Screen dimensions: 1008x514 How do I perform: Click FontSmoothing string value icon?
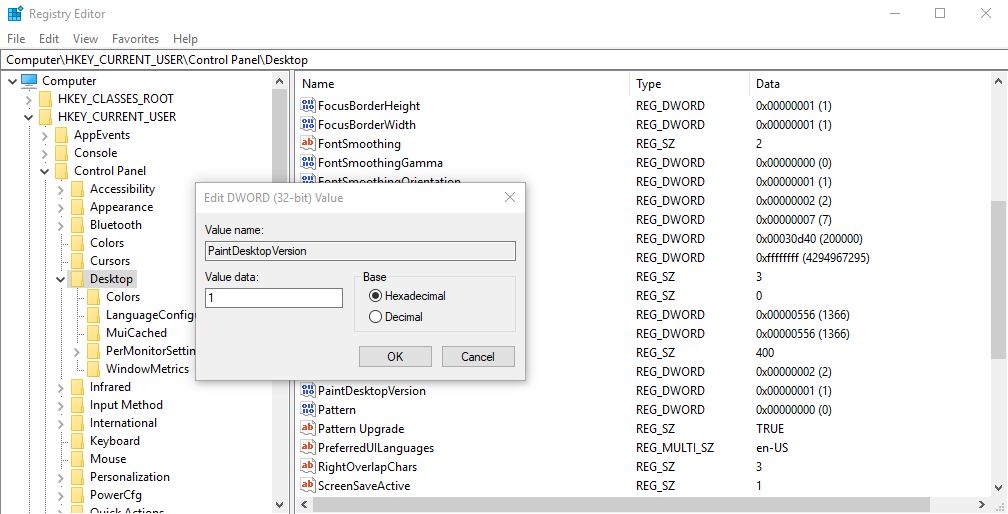tap(308, 144)
